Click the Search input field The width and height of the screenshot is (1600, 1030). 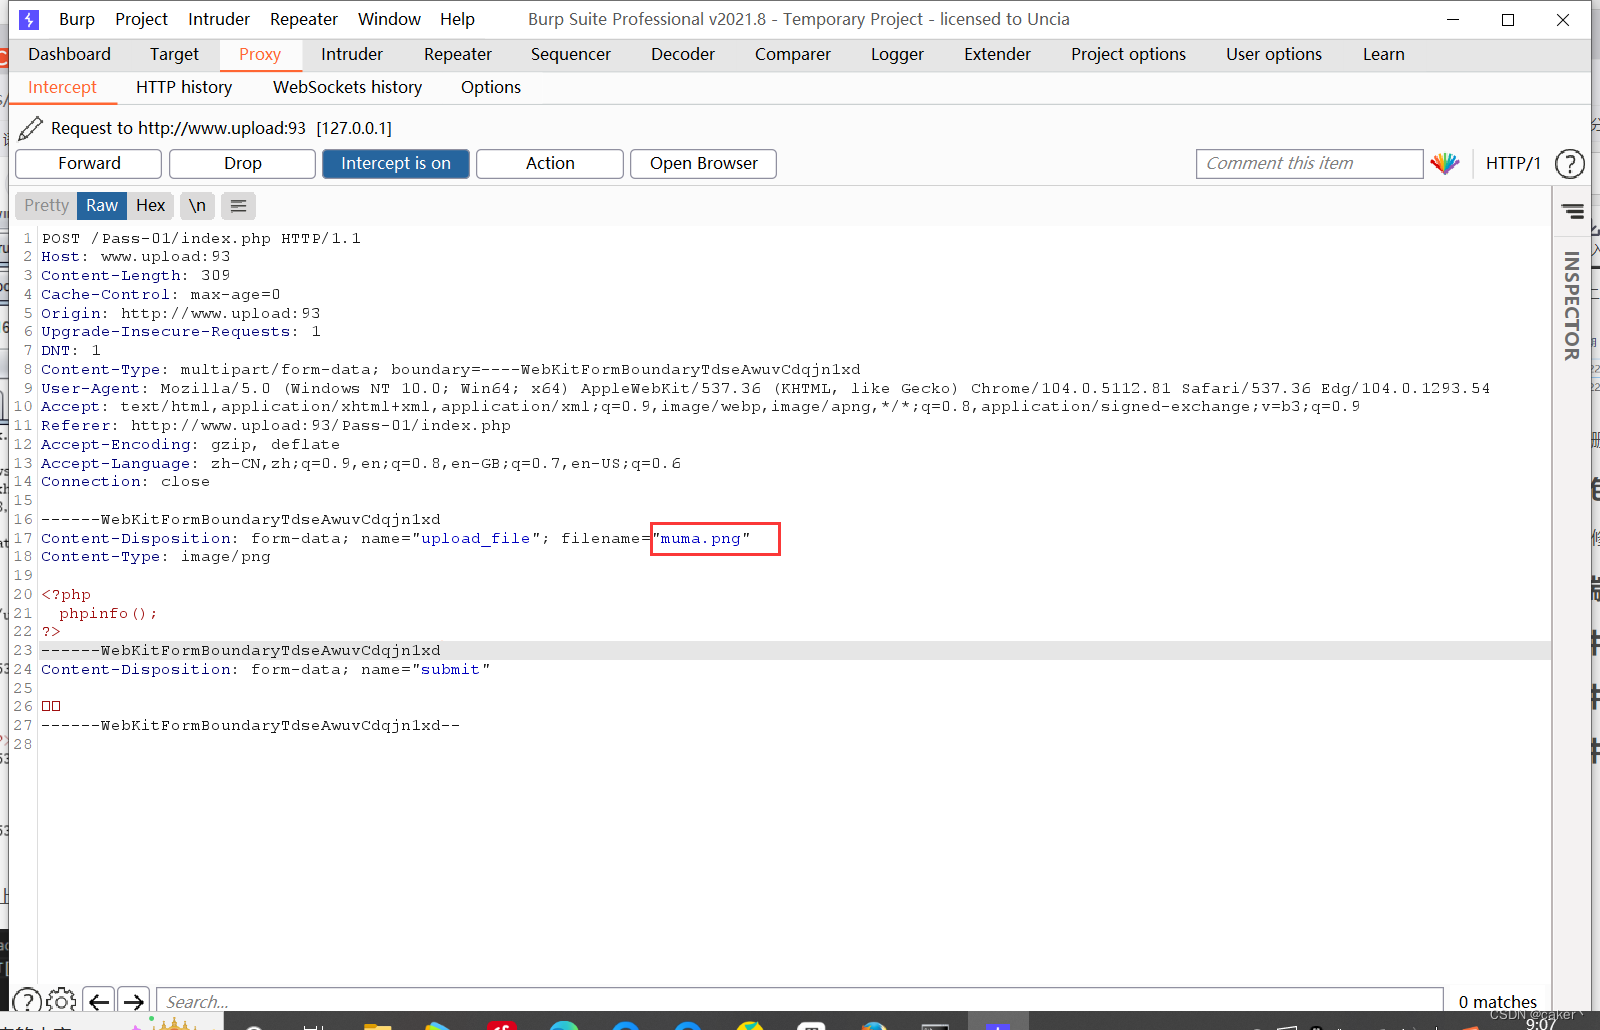pos(800,1001)
